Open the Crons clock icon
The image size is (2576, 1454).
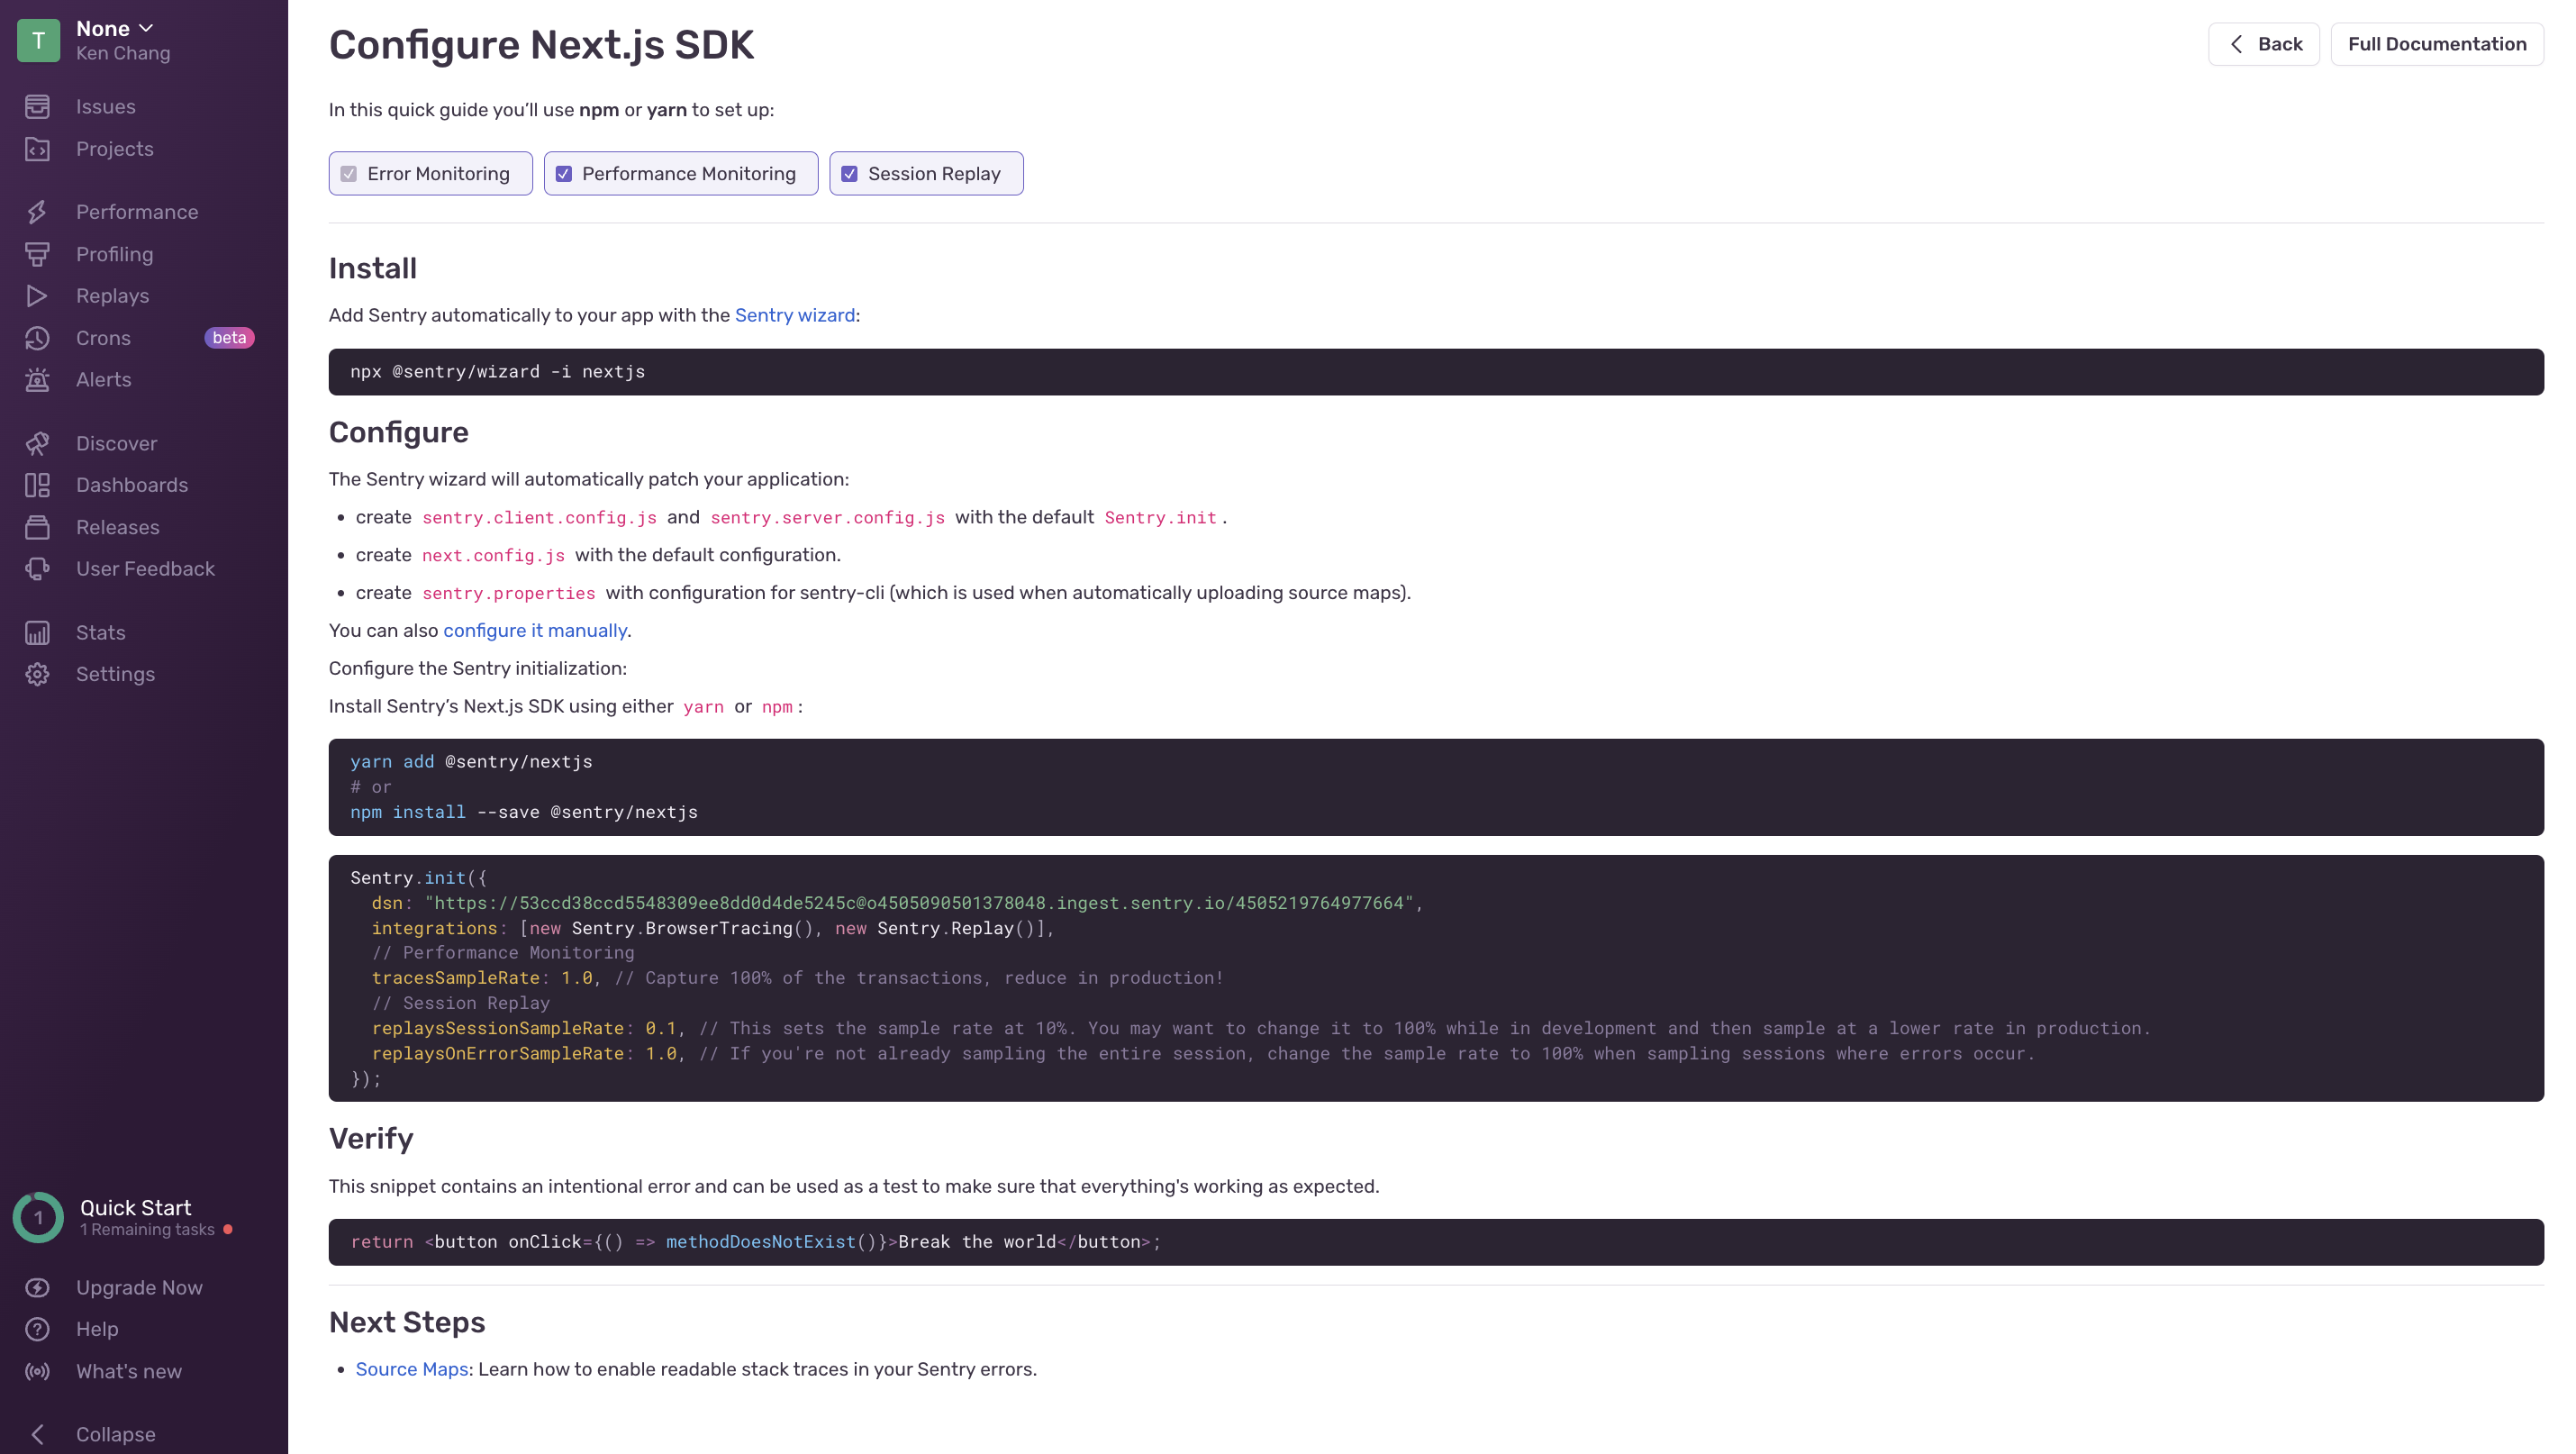point(37,338)
